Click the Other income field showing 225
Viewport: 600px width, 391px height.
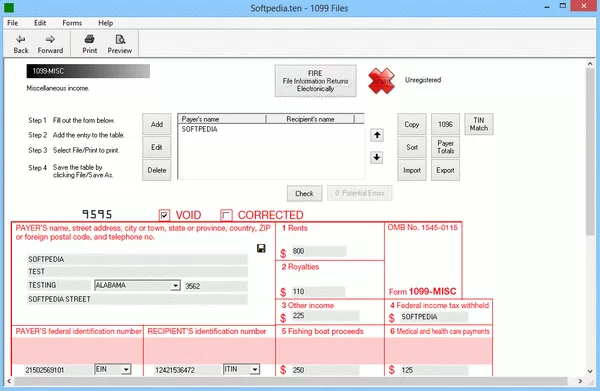click(x=325, y=316)
